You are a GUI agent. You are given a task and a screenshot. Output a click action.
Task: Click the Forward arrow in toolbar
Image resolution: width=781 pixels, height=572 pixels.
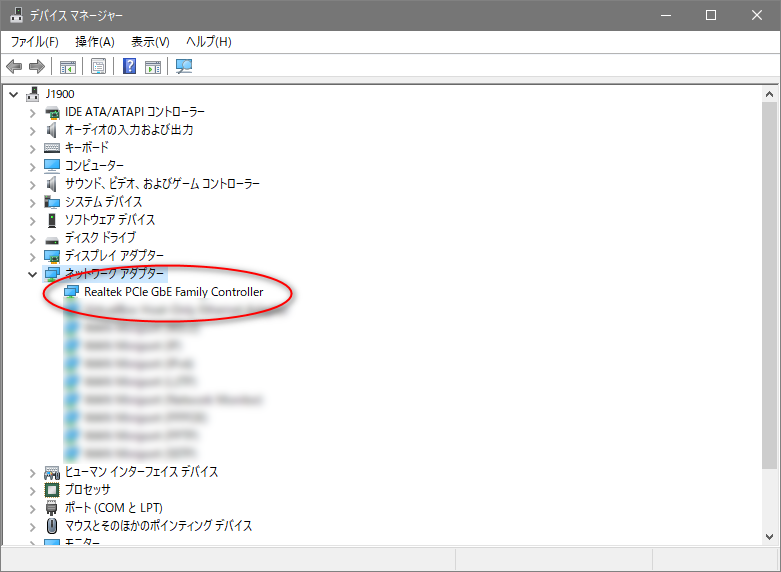click(x=37, y=67)
